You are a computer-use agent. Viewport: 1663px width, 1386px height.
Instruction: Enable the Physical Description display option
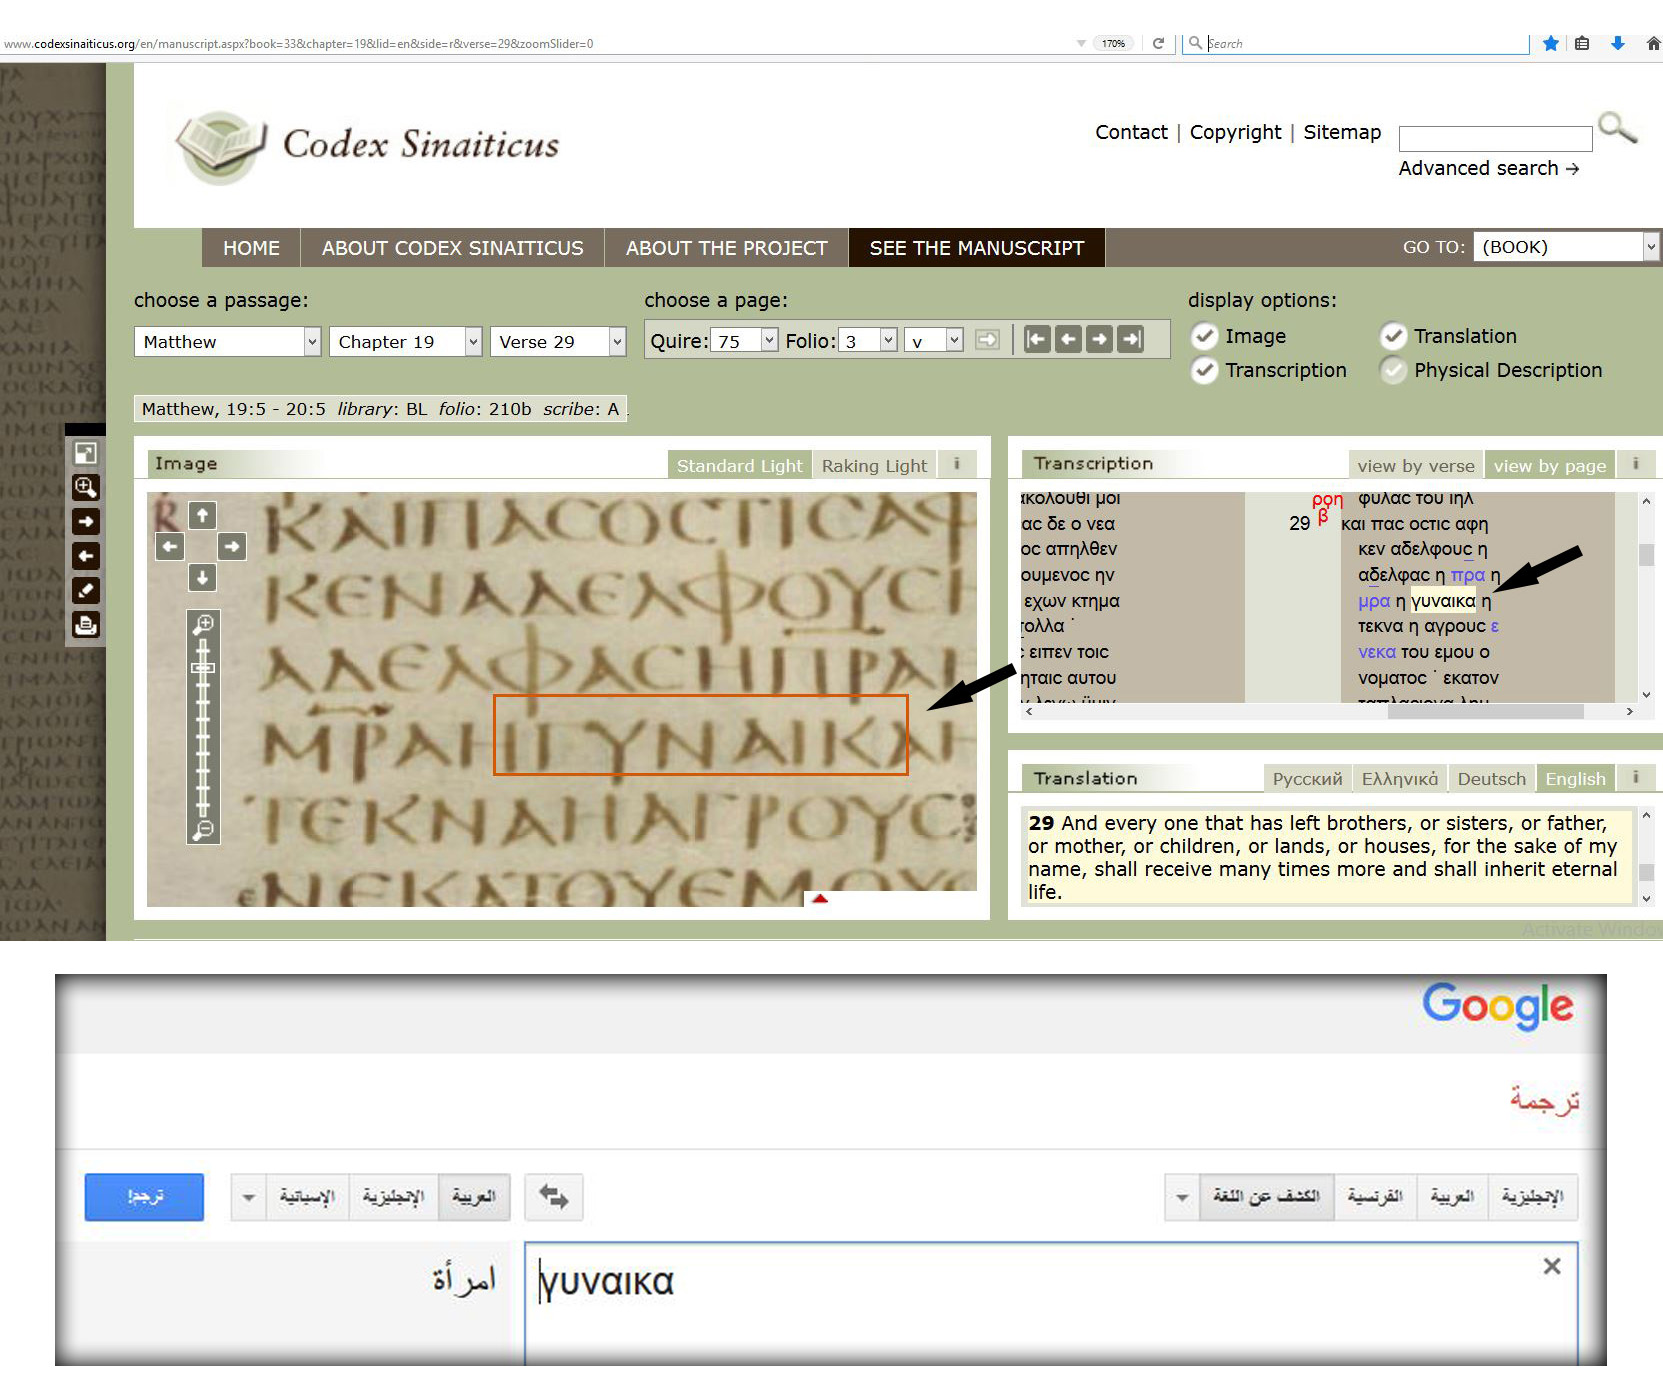point(1392,370)
